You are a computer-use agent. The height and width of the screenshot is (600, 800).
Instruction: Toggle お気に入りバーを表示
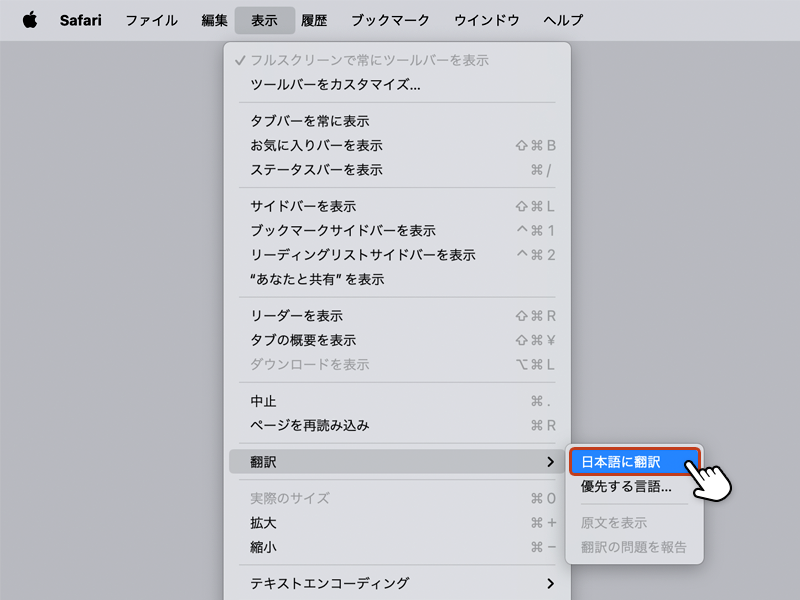316,145
